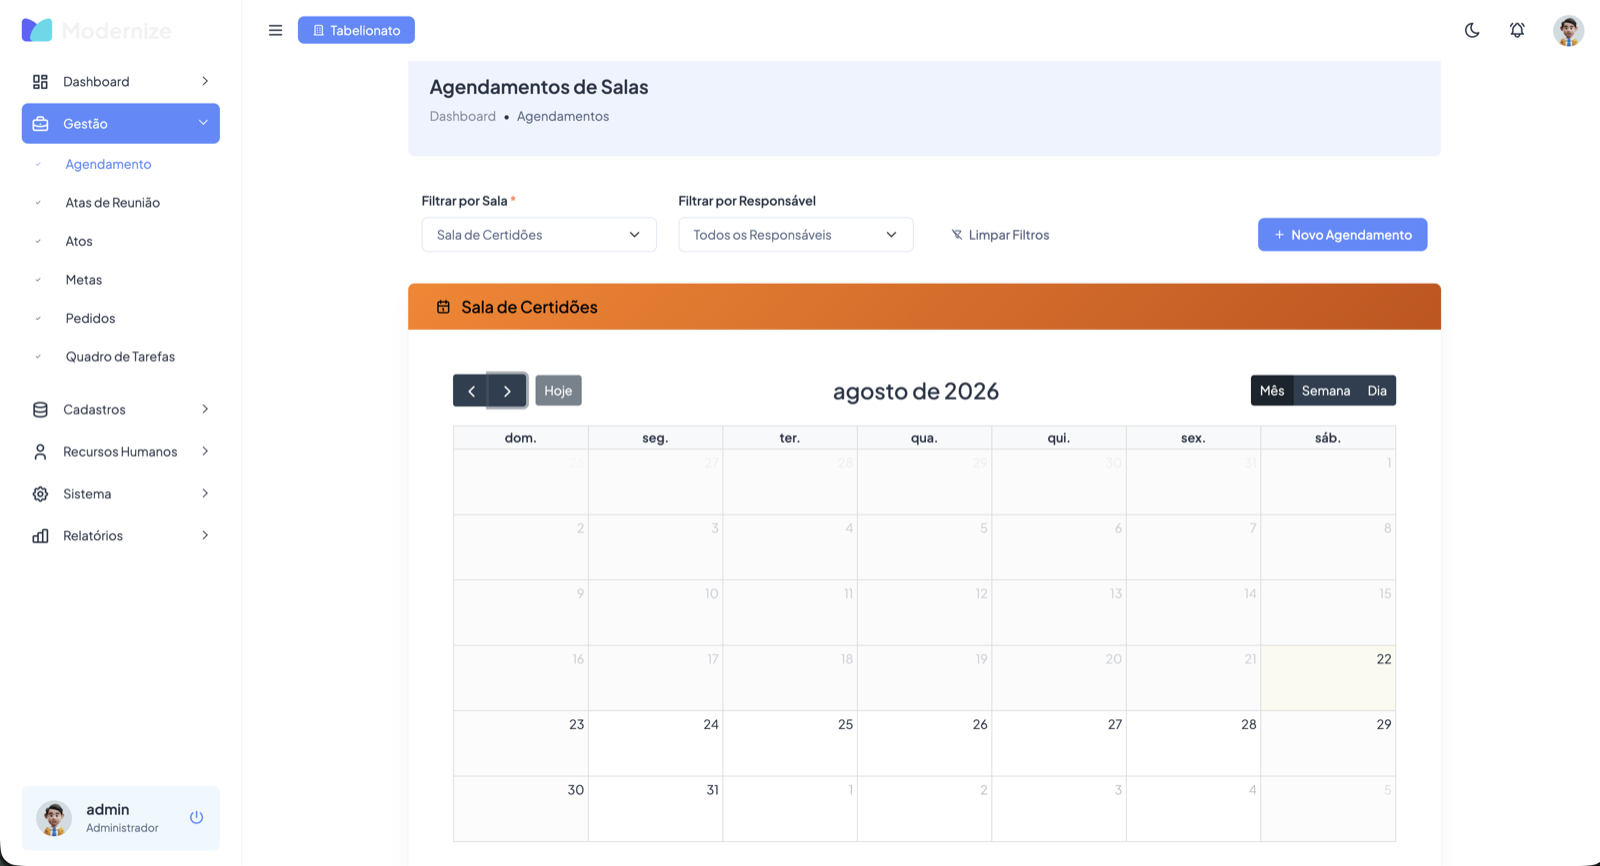The height and width of the screenshot is (866, 1600).
Task: Click the plus icon in Novo Agendamento
Action: click(x=1279, y=235)
